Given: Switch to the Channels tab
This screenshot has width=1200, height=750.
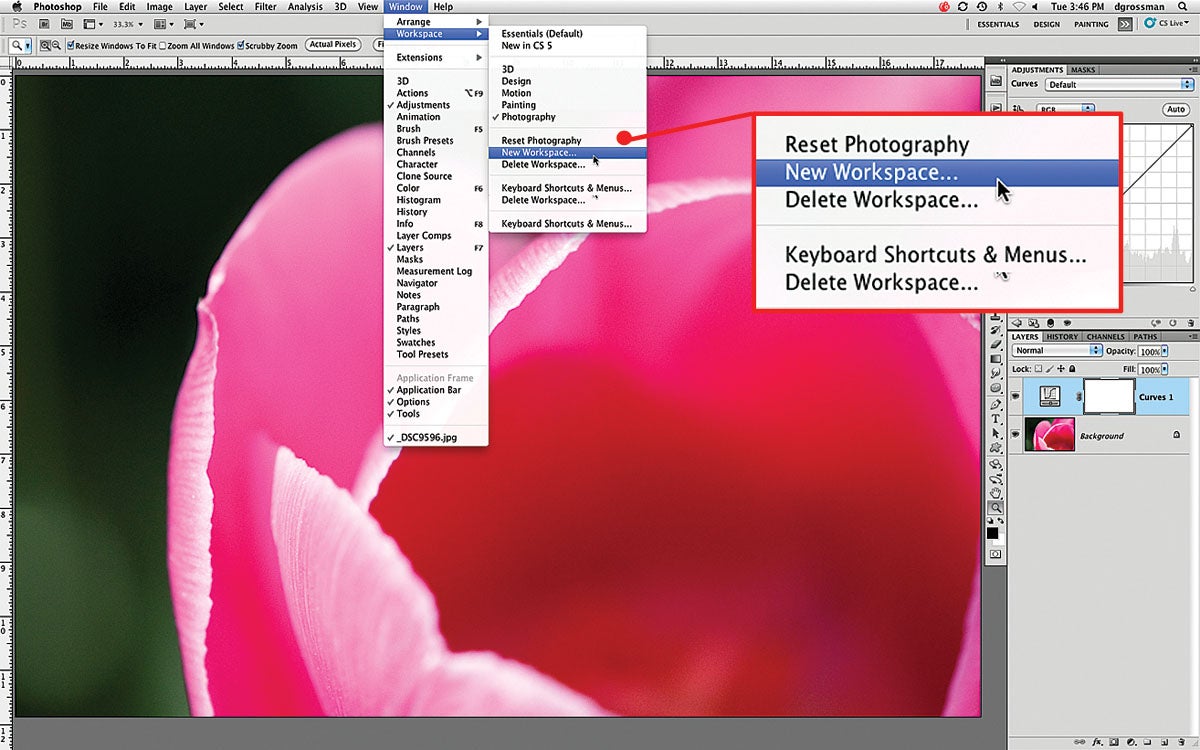Looking at the screenshot, I should pos(1105,337).
